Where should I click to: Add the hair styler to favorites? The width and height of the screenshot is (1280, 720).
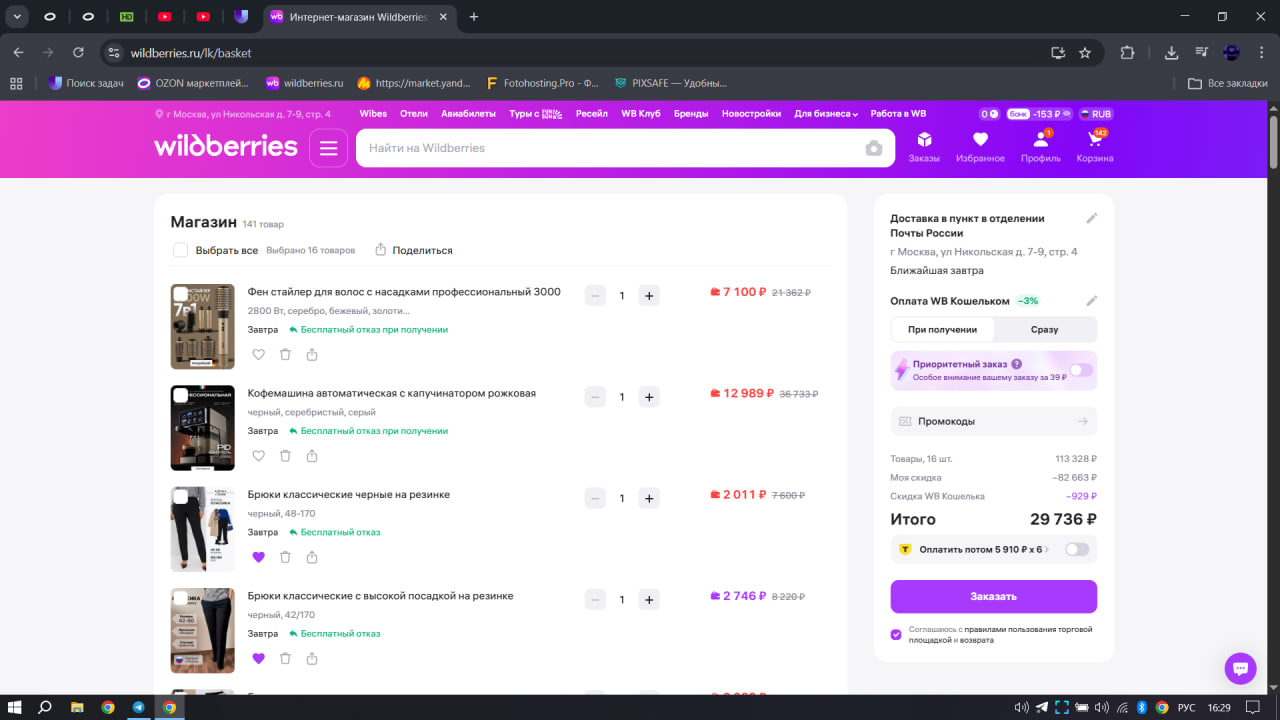pyautogui.click(x=258, y=355)
